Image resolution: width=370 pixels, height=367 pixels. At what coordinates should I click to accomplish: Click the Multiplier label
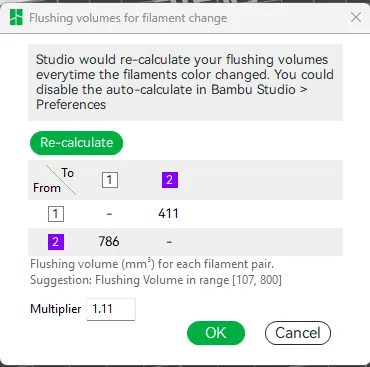click(x=56, y=309)
